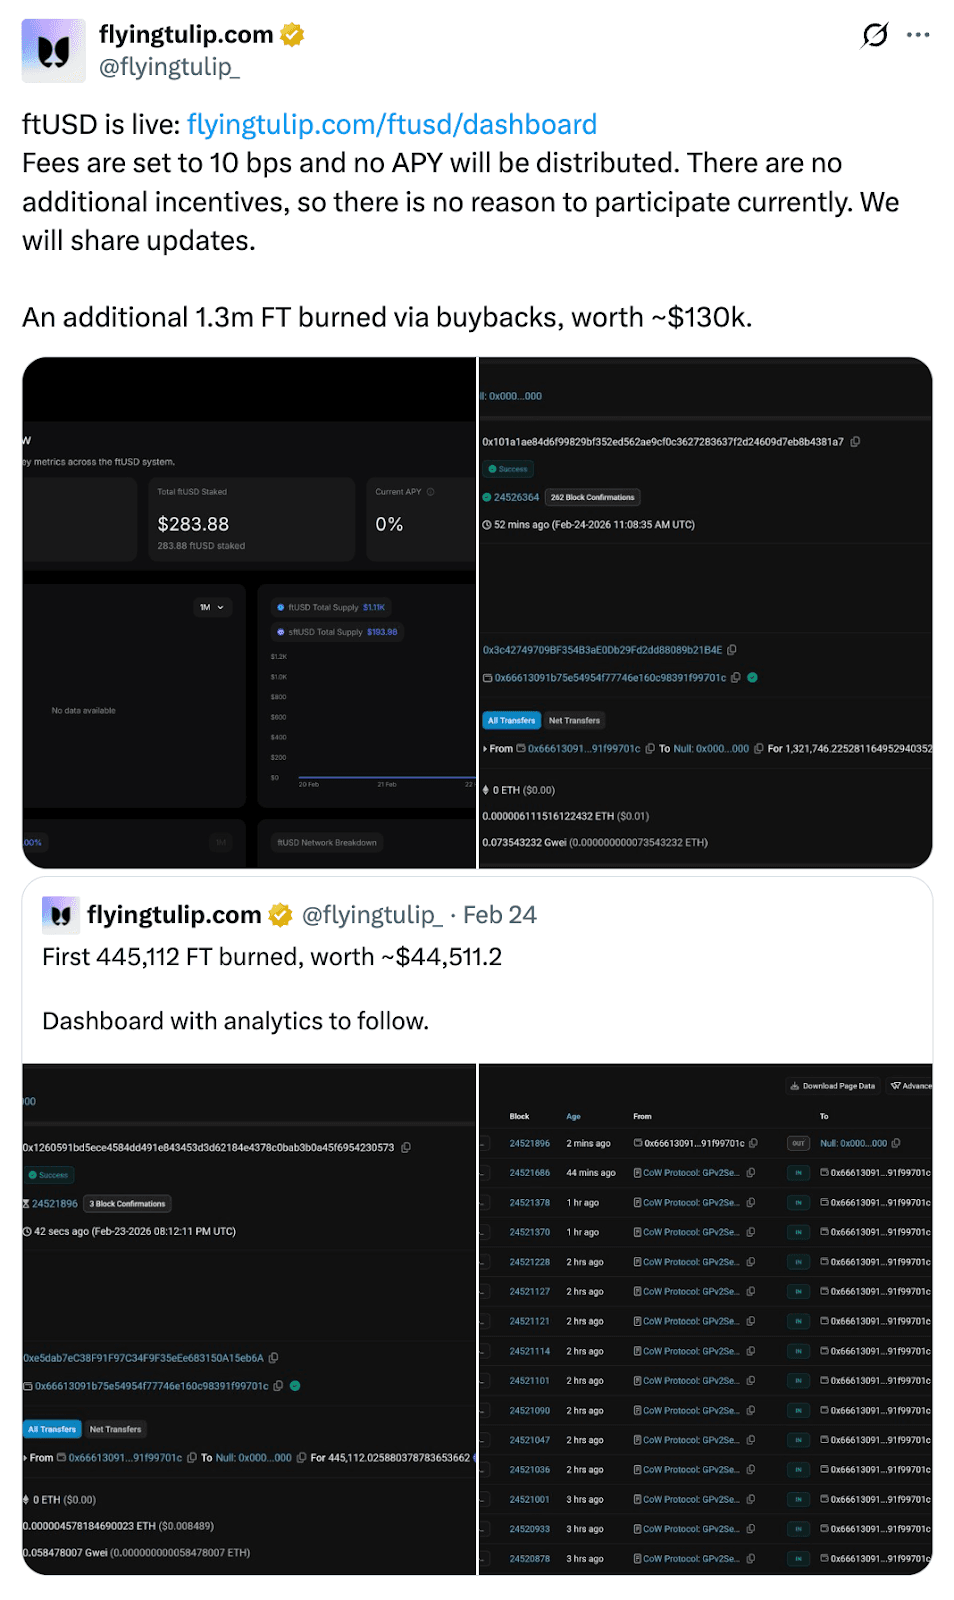Click the Grok actions icon on the tweet

874,35
